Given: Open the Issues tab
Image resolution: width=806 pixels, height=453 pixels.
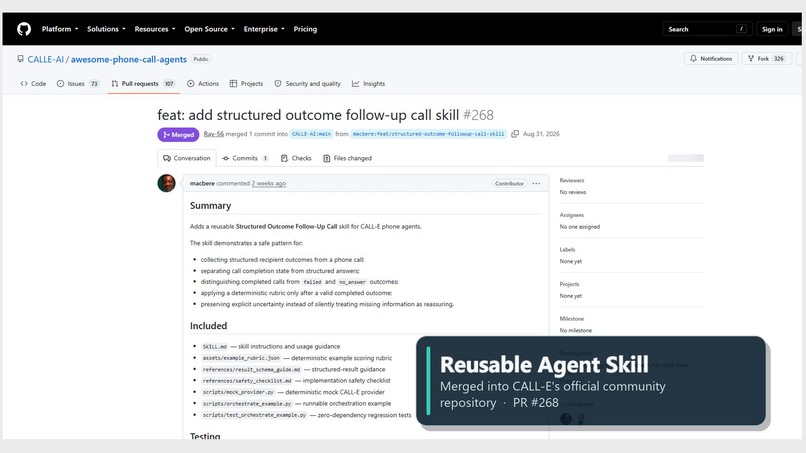Looking at the screenshot, I should point(78,83).
